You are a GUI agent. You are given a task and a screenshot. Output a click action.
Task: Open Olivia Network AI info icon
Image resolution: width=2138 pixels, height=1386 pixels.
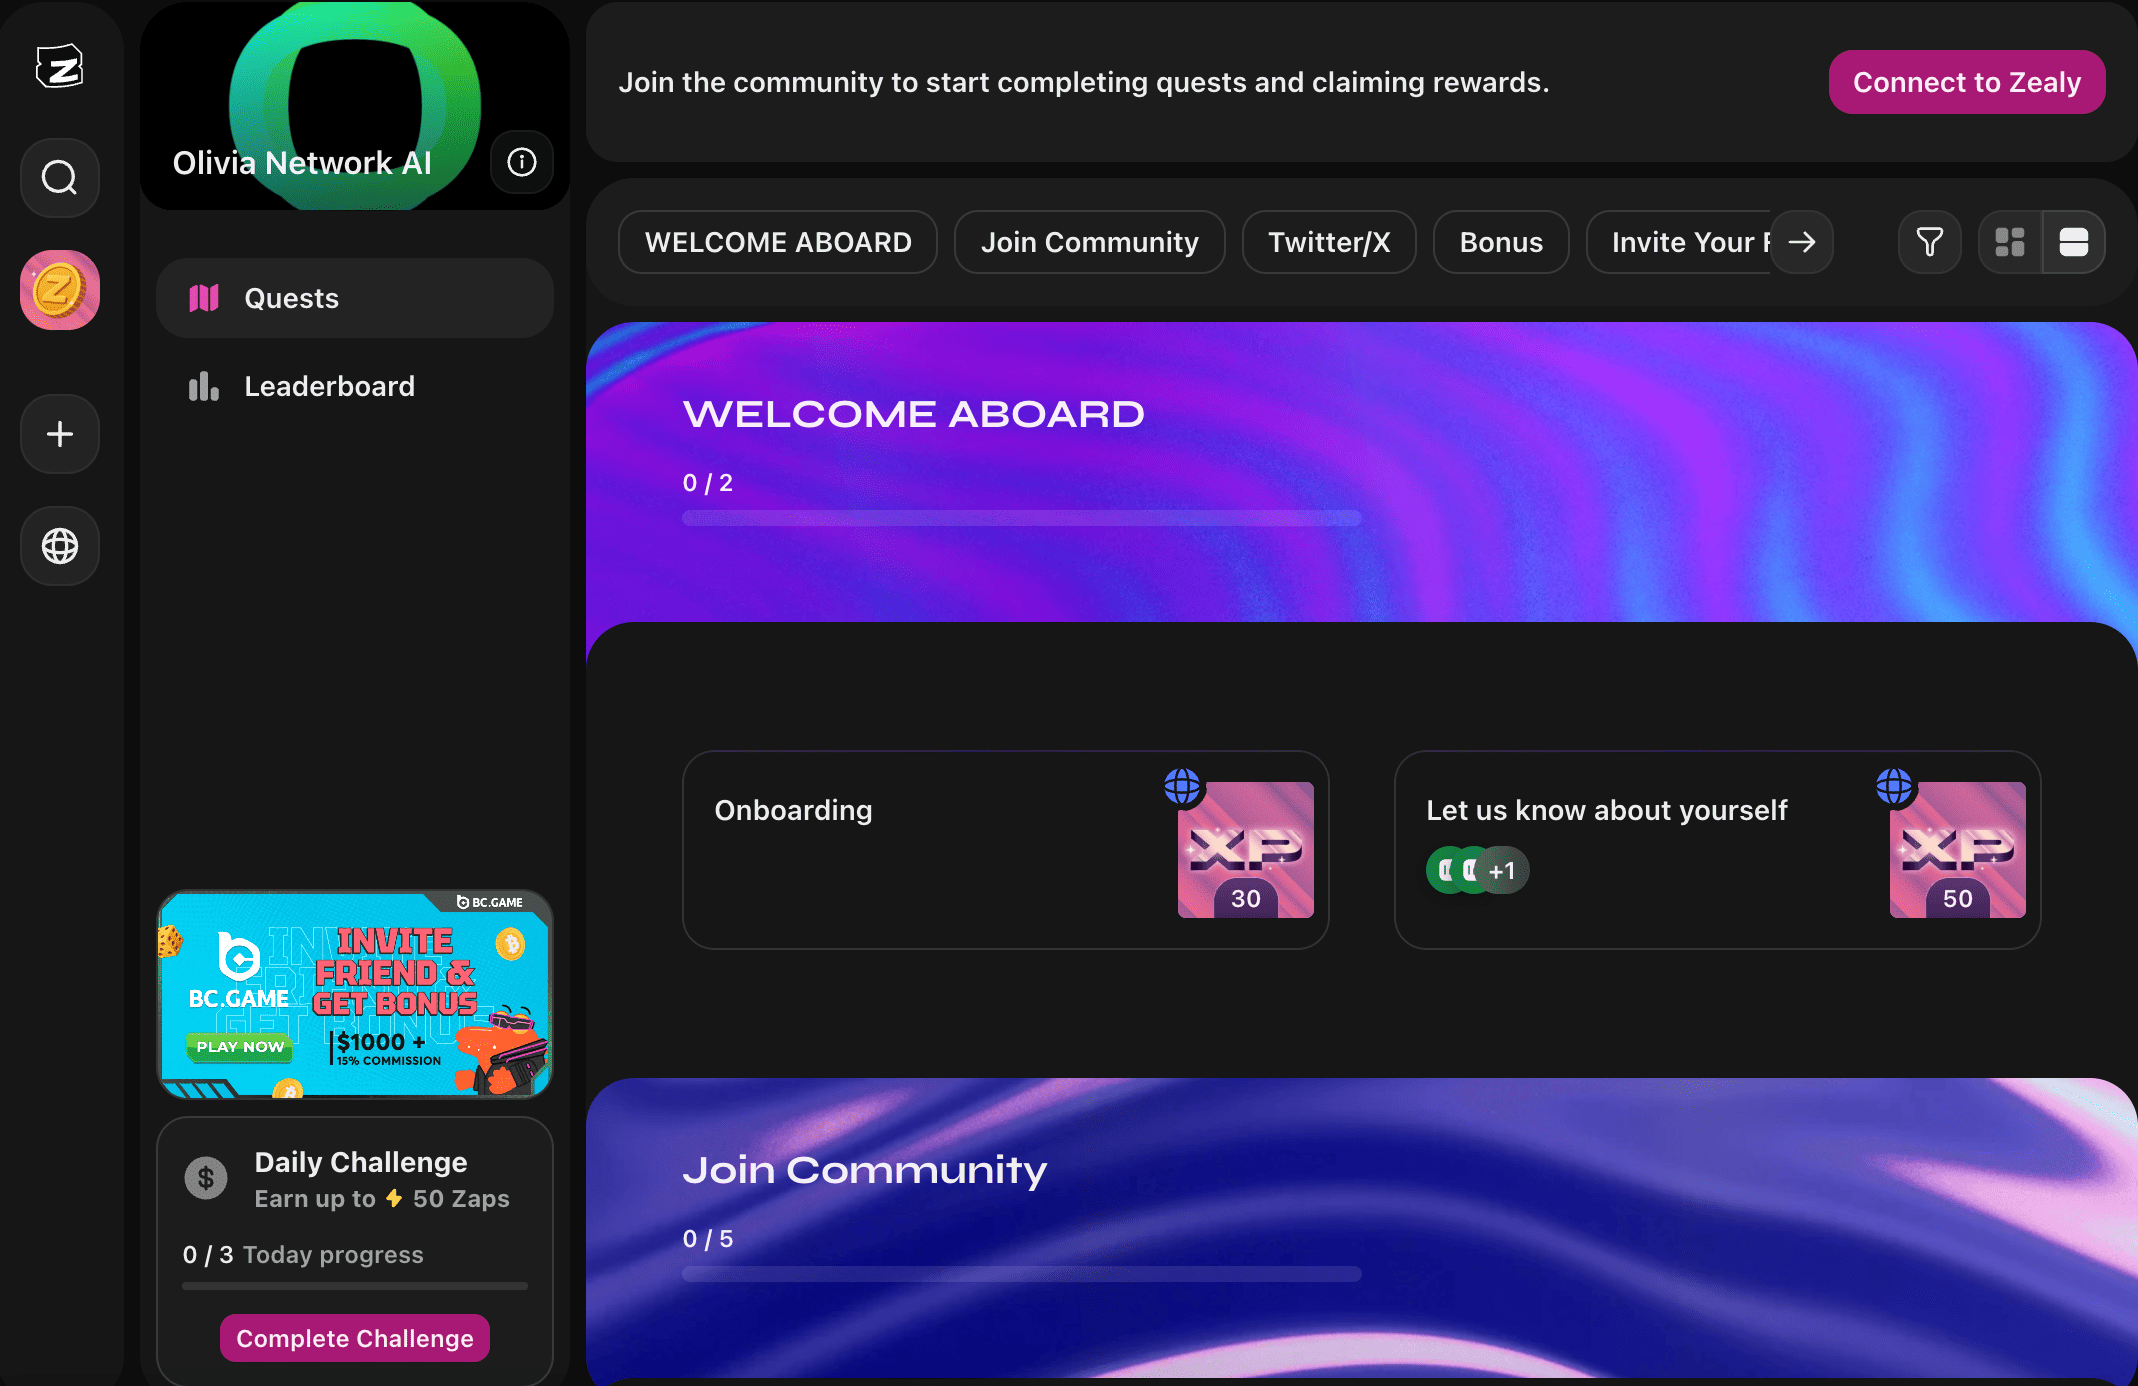point(521,162)
